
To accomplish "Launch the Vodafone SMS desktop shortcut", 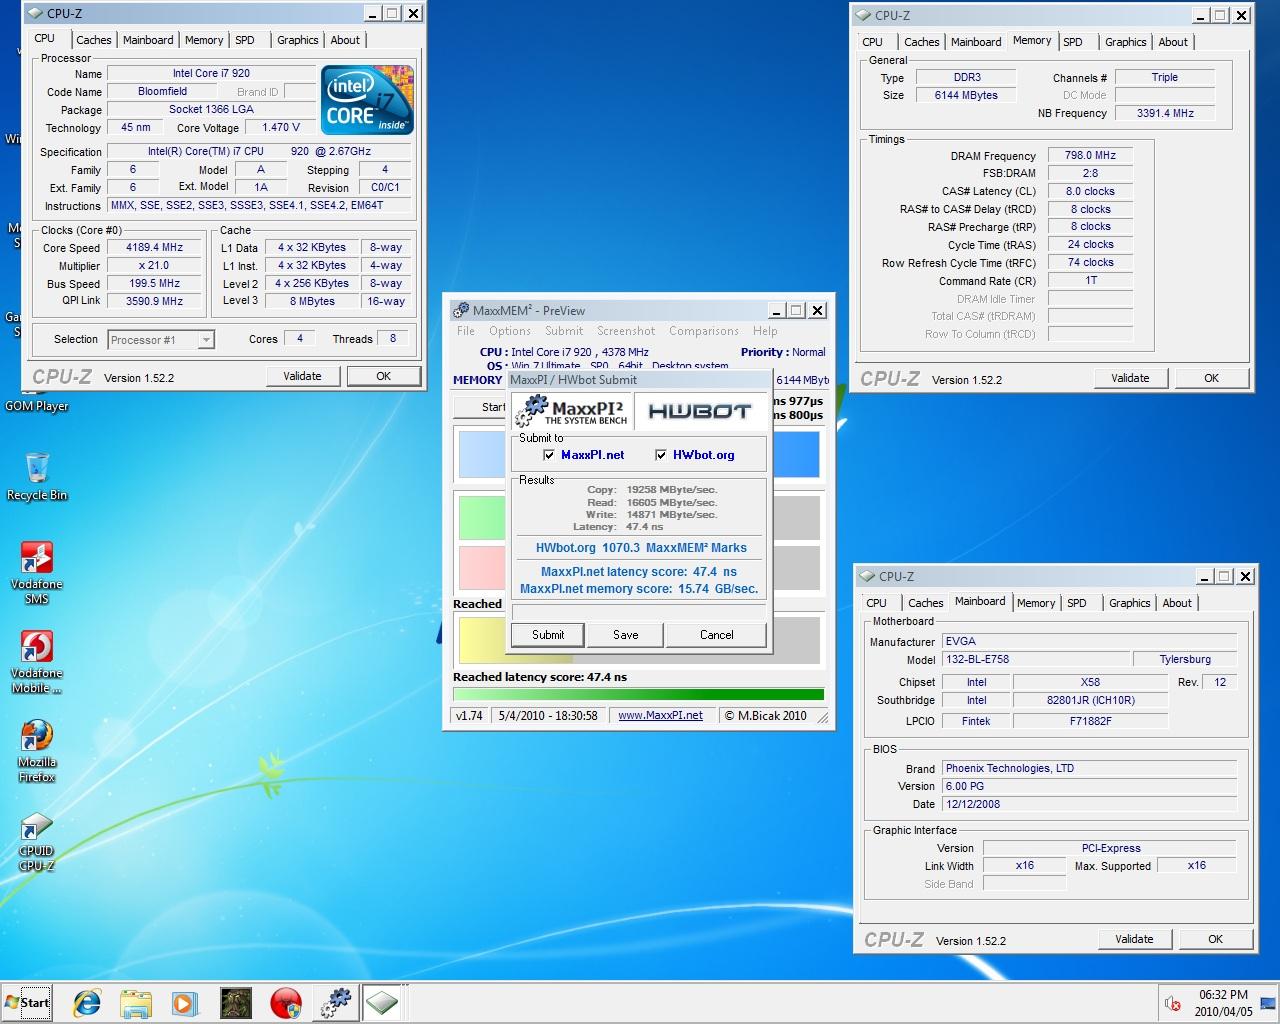I will (x=37, y=573).
